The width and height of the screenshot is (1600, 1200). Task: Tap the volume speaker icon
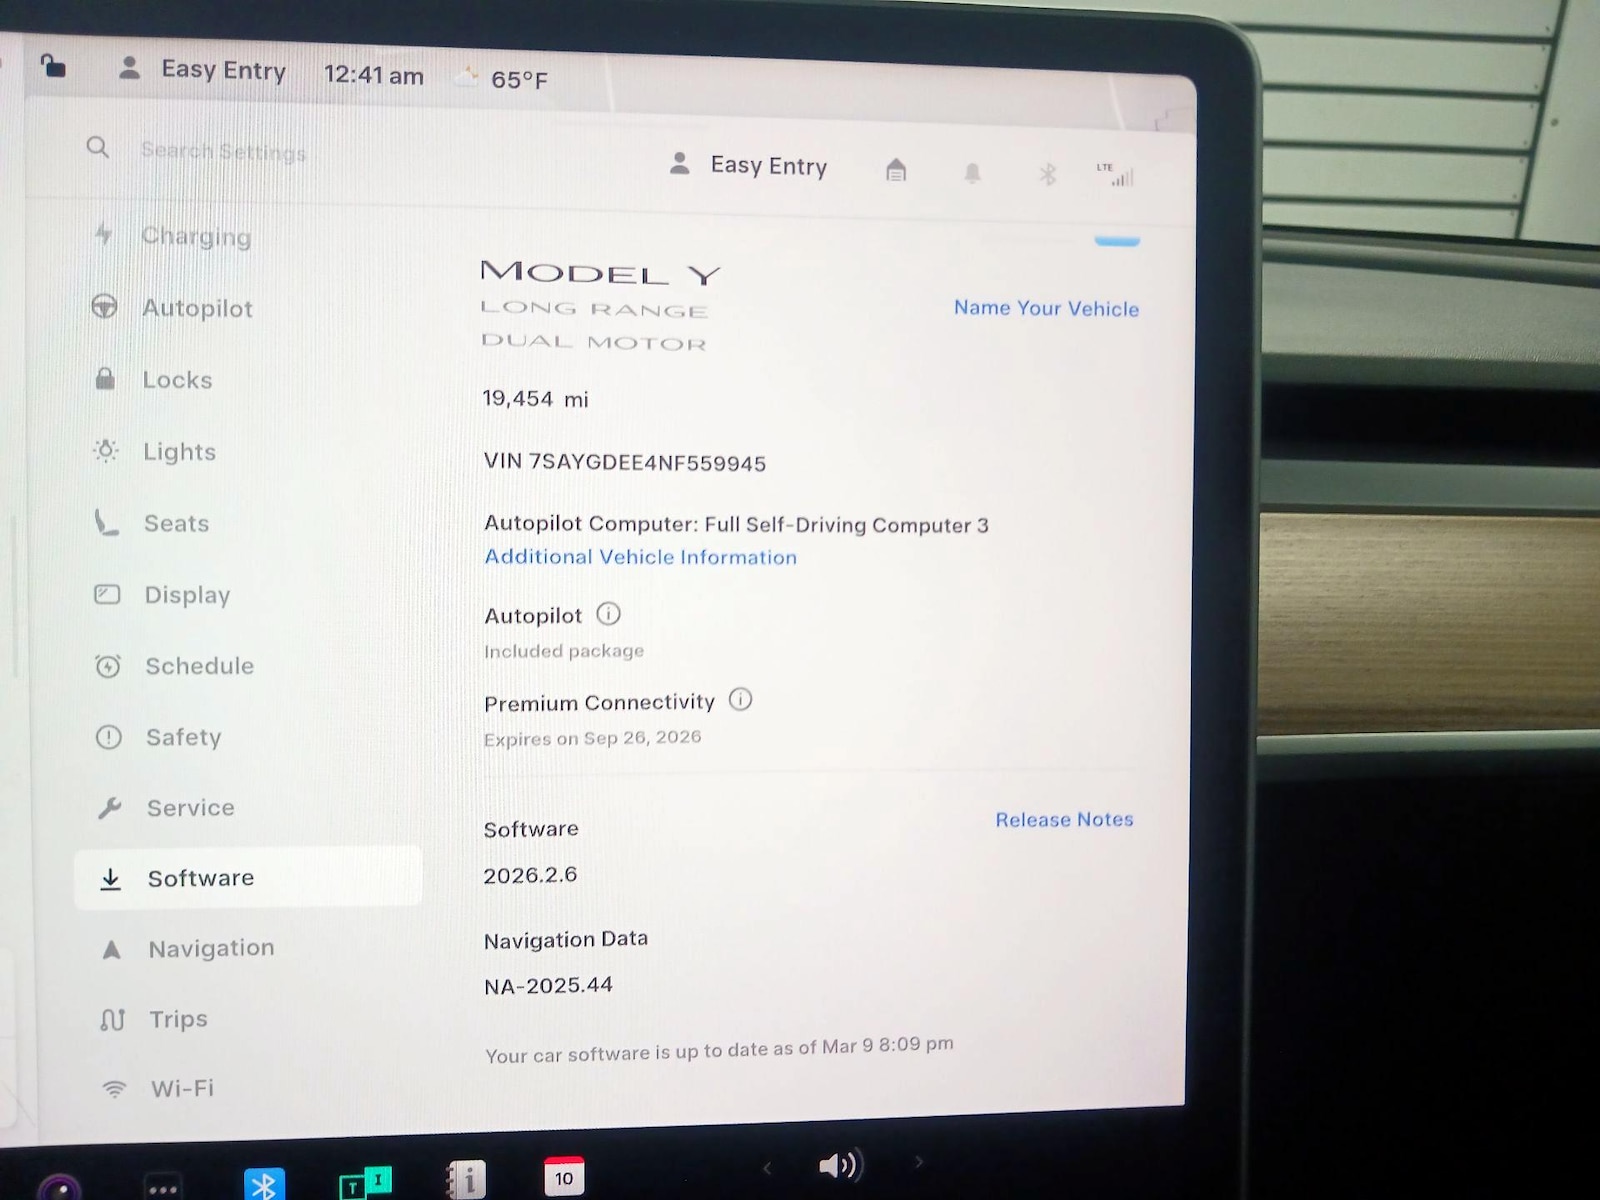(x=840, y=1165)
